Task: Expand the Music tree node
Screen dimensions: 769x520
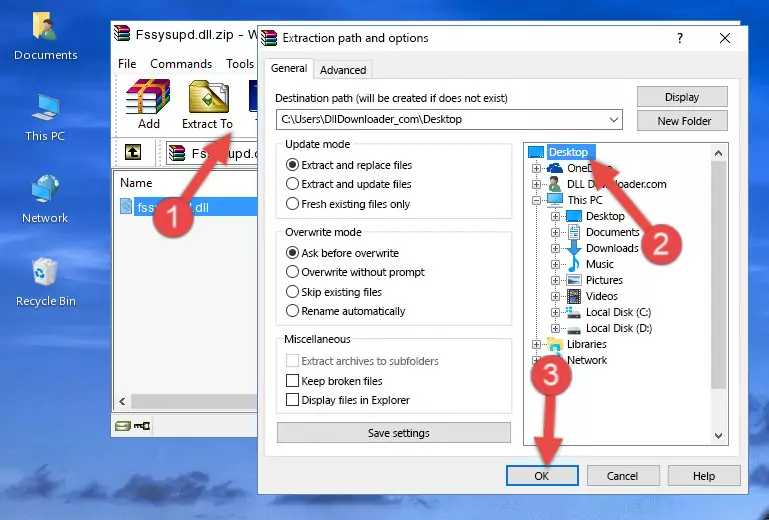Action: [x=555, y=264]
